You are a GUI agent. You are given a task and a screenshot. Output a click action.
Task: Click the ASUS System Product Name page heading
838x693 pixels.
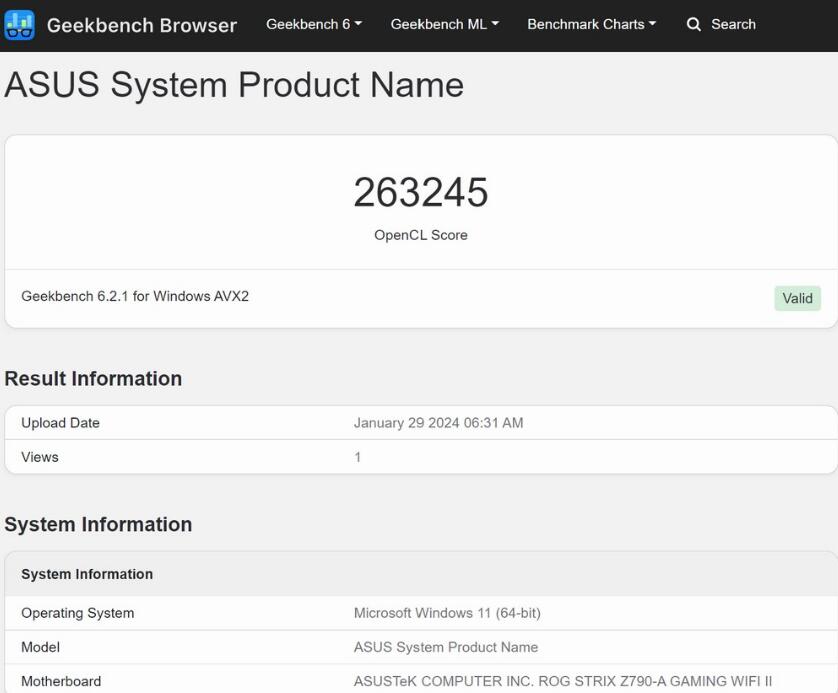(x=234, y=85)
